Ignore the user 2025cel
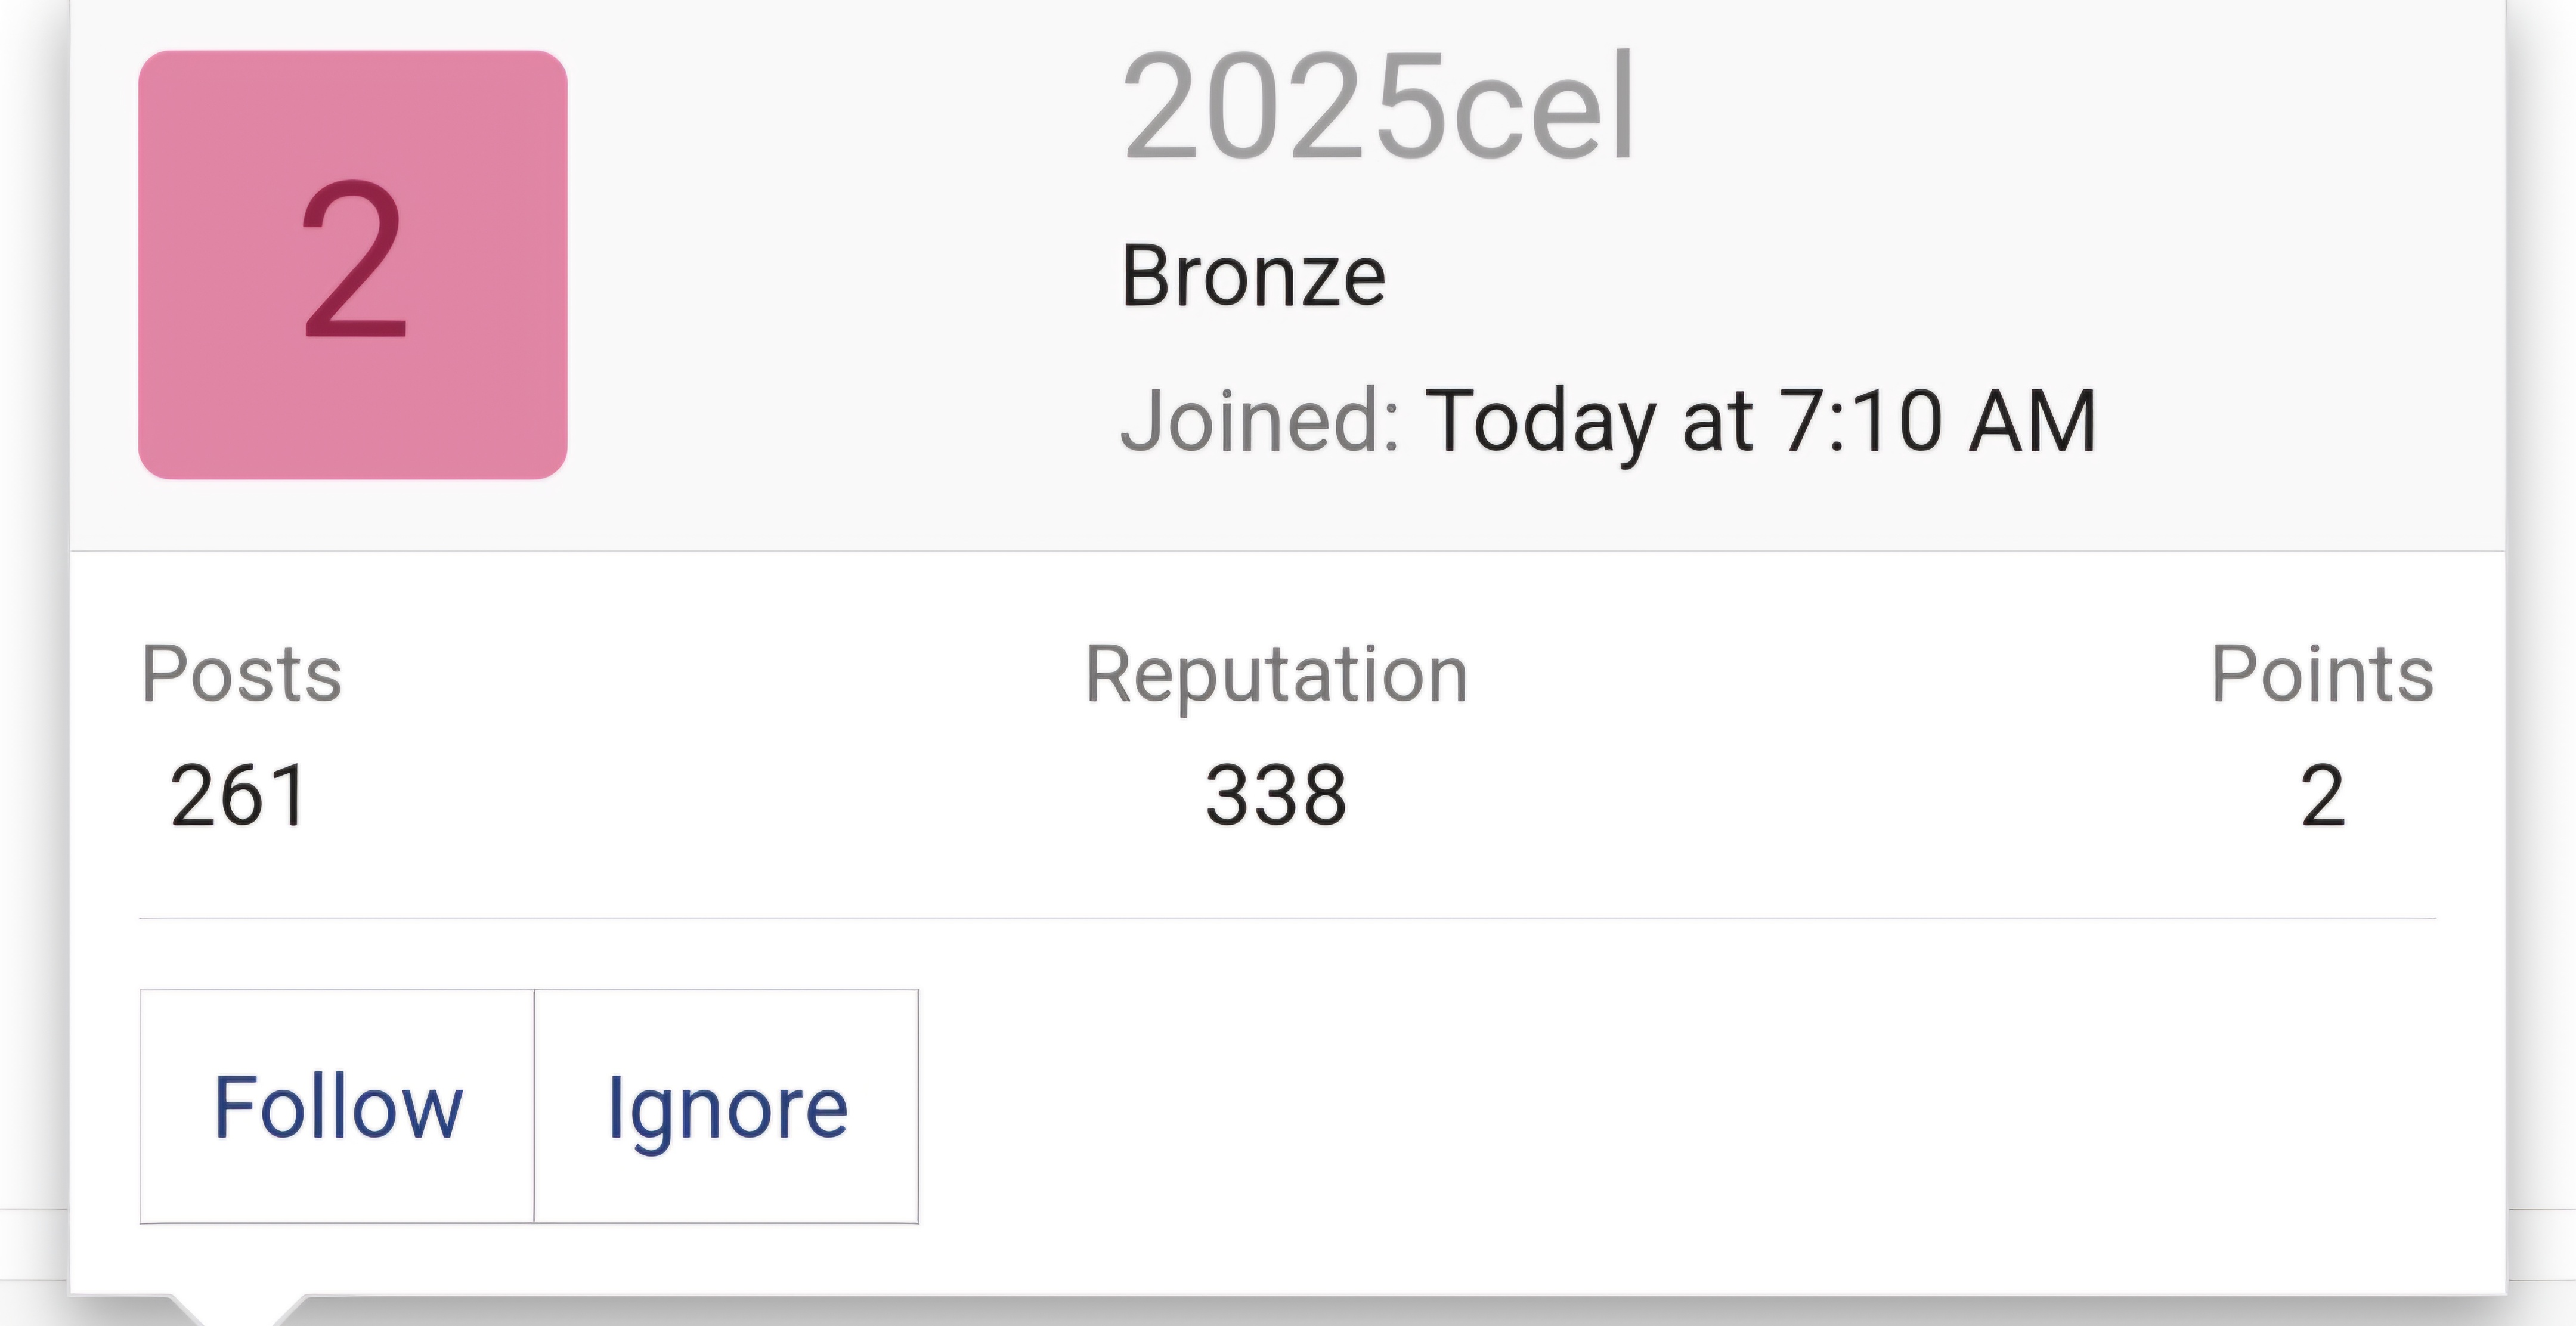The width and height of the screenshot is (2576, 1326). point(727,1105)
